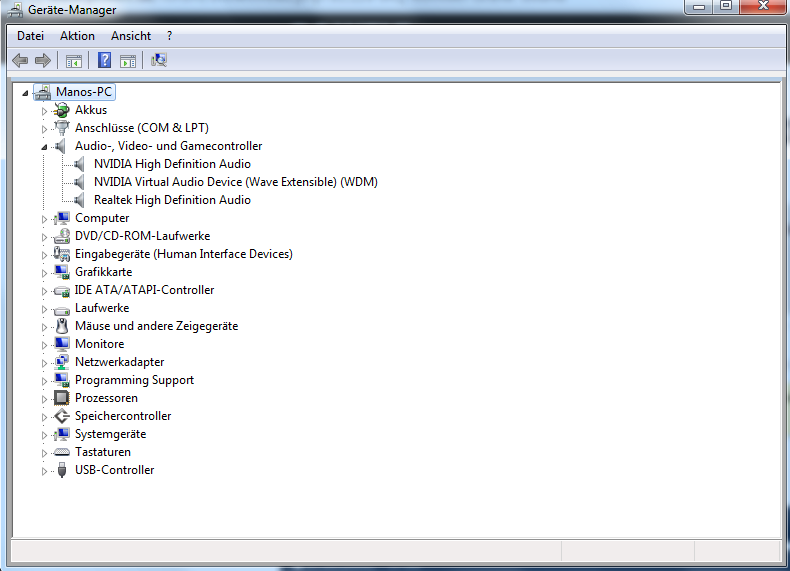This screenshot has height=571, width=790.
Task: Expand the Computer category arrow
Action: click(44, 219)
